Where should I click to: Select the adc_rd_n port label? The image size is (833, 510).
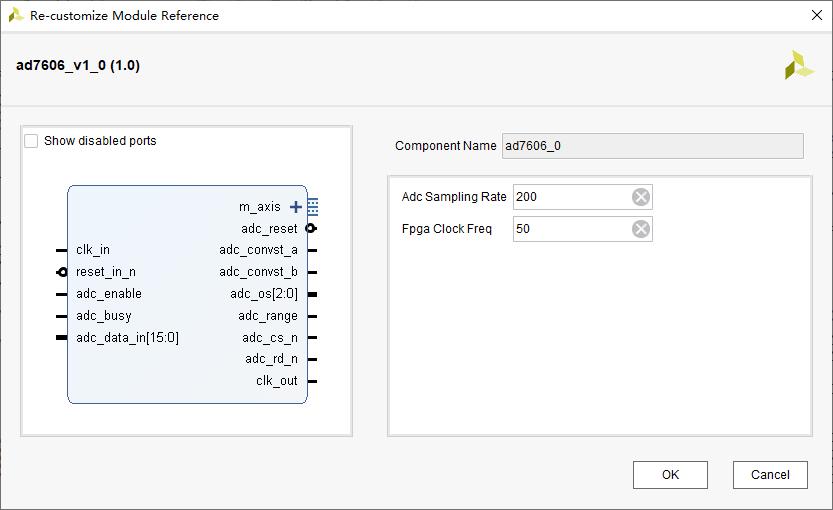point(271,359)
